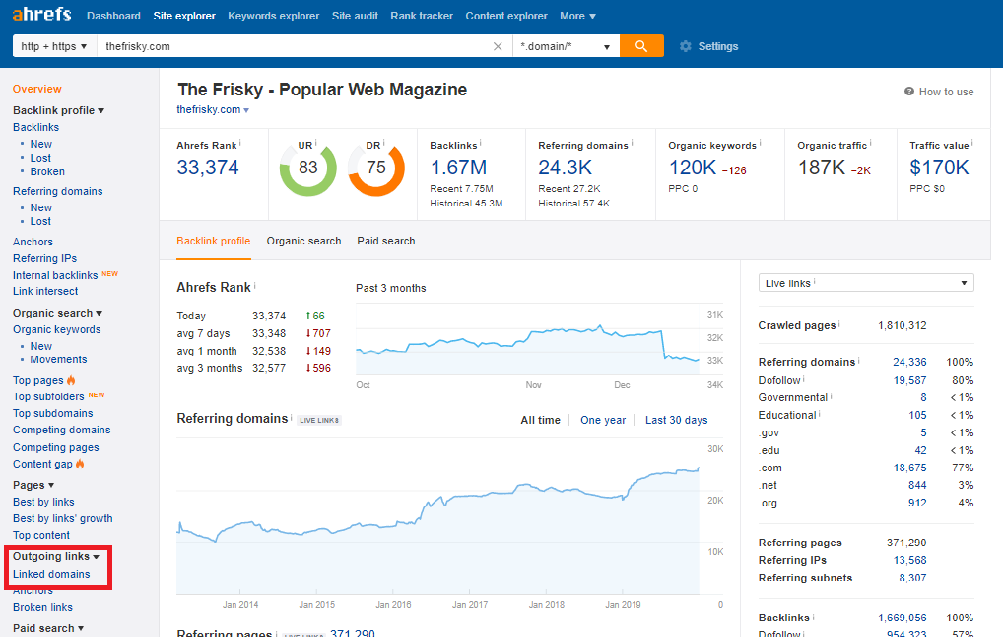Clear the URL field with the X icon
Viewport: 1003px width, 637px height.
click(498, 46)
